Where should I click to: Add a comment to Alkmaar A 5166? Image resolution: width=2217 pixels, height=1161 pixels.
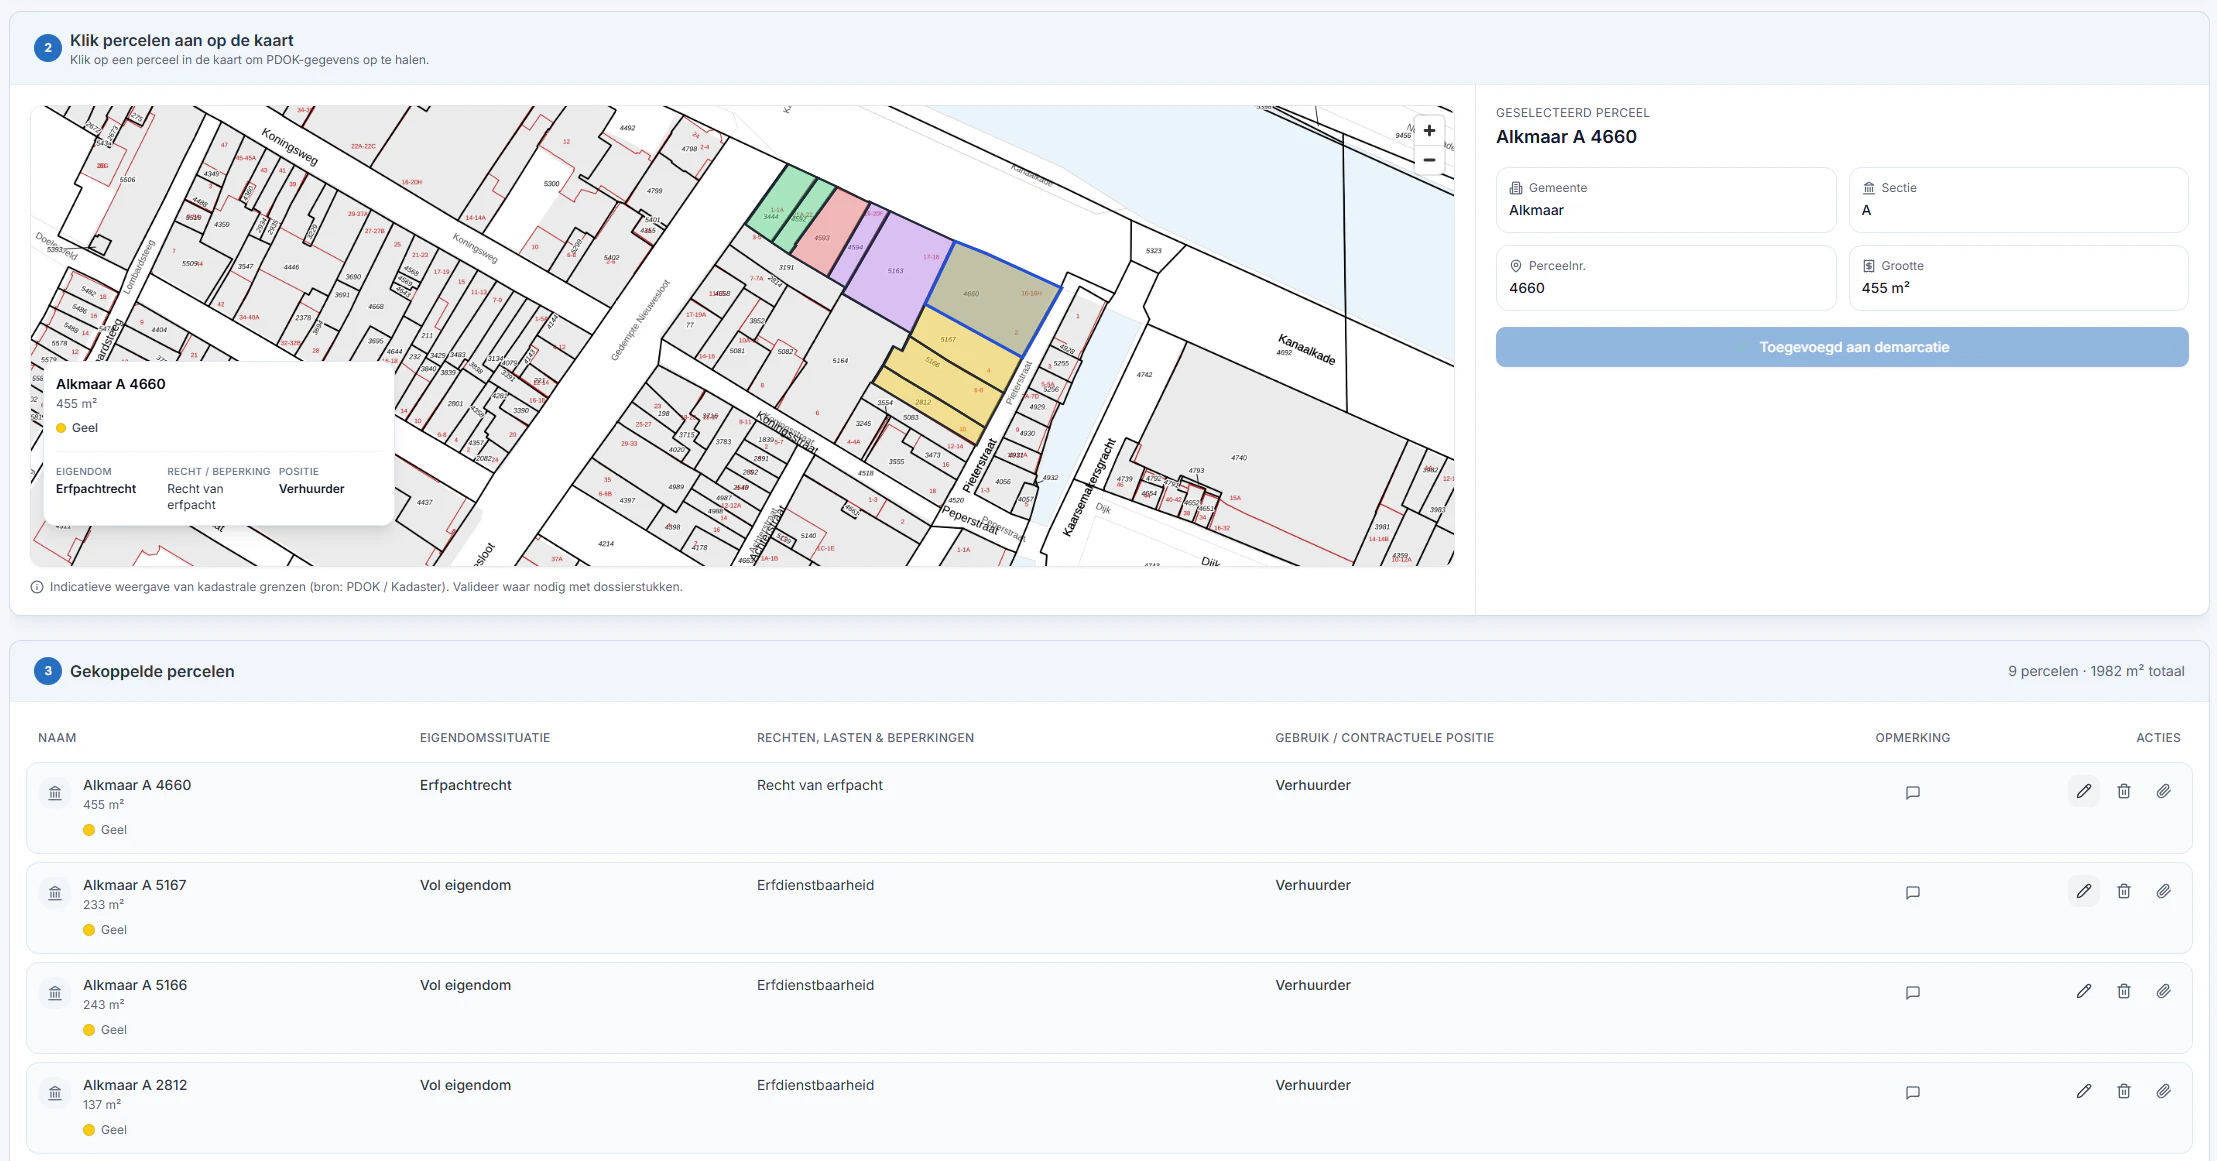coord(1913,993)
